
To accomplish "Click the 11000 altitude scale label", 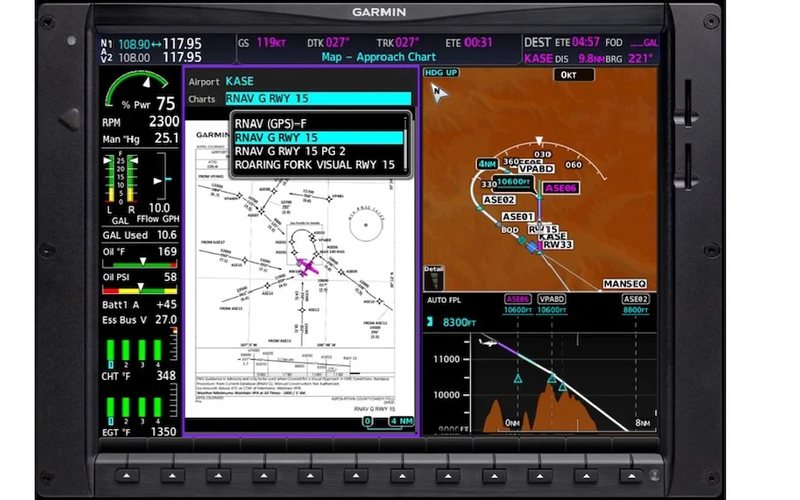I will point(446,359).
